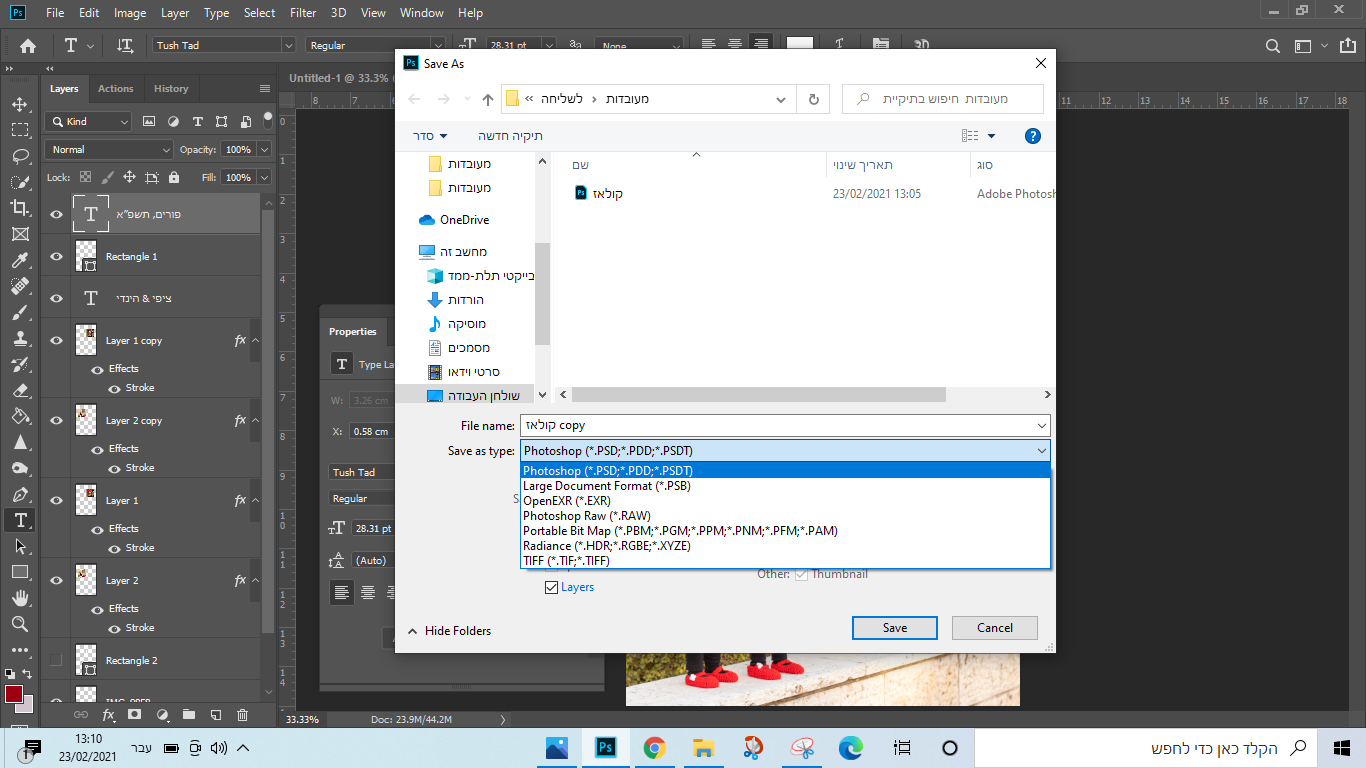Select the Lasso tool

pyautogui.click(x=20, y=156)
